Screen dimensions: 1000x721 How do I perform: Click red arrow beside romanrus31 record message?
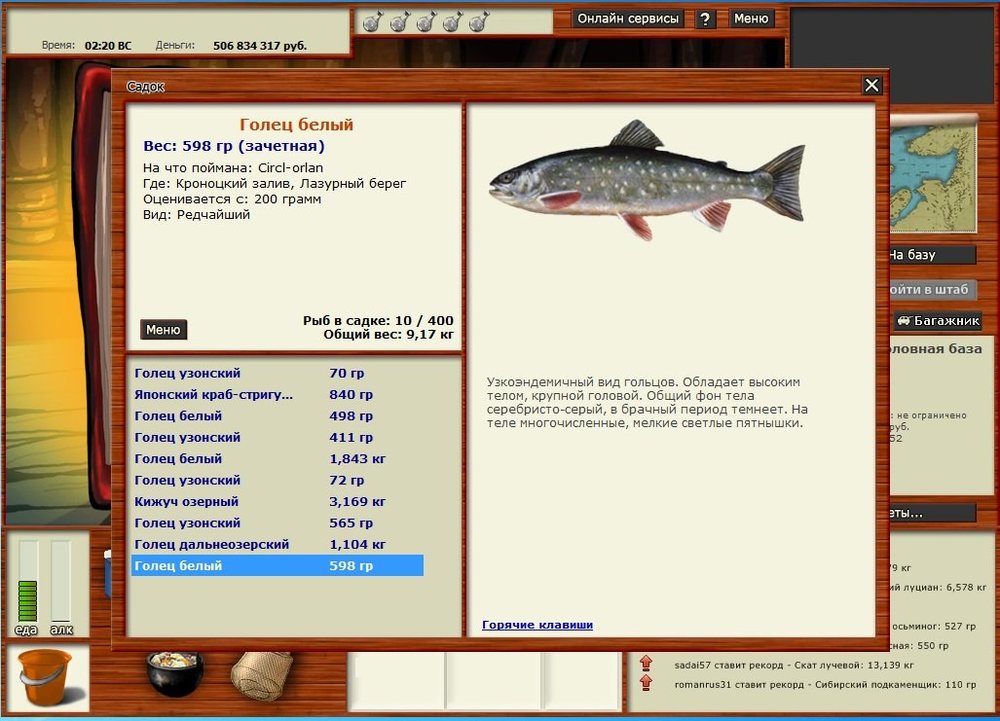click(646, 684)
